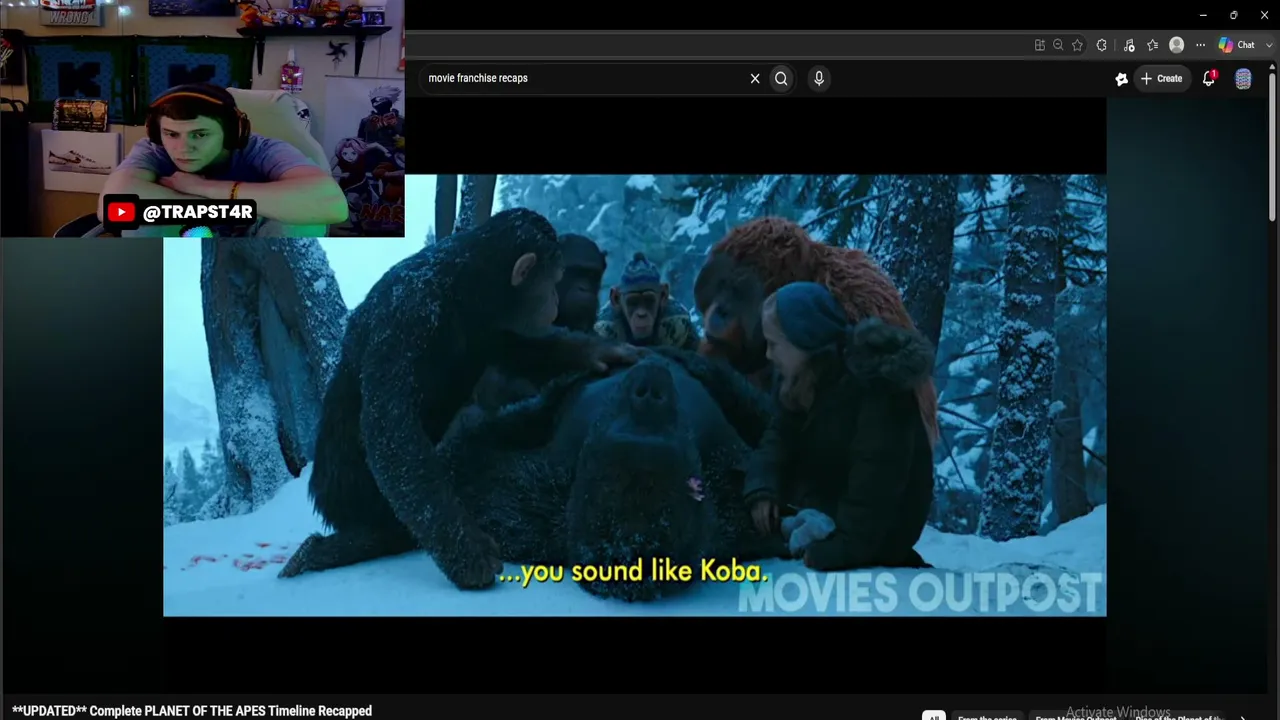1280x720 pixels.
Task: Open the browser profile avatar
Action: tap(1177, 45)
